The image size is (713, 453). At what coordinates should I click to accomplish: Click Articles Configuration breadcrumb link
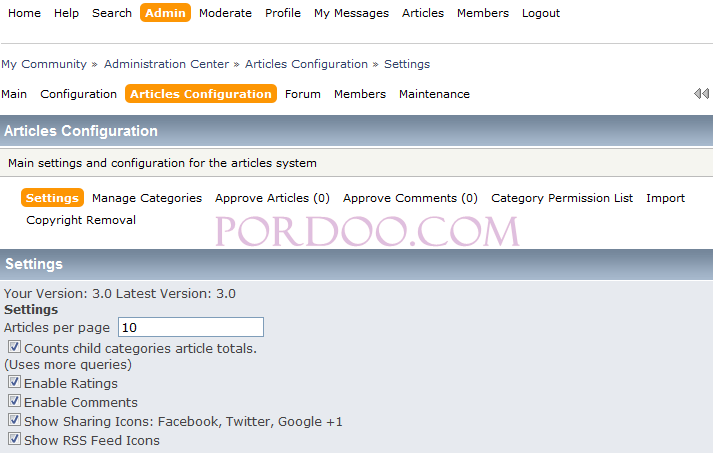tap(306, 64)
